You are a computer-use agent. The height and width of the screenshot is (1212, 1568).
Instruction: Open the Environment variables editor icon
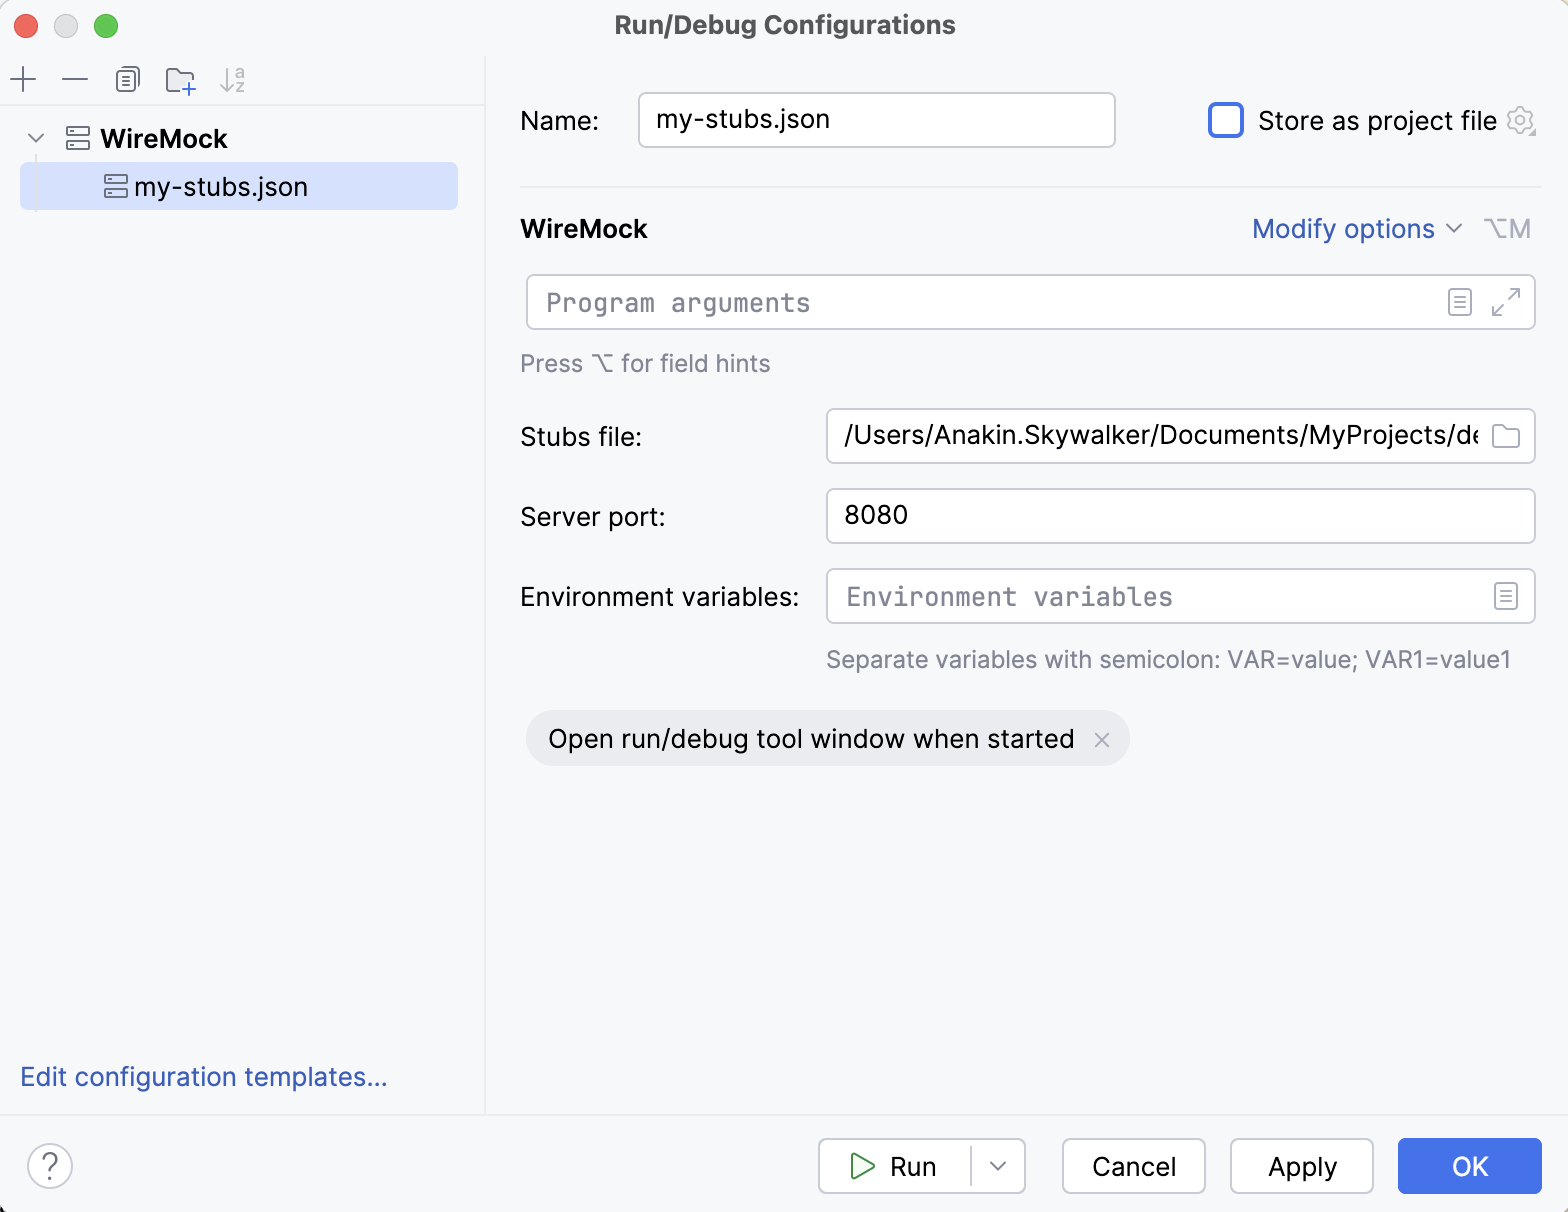click(x=1505, y=596)
